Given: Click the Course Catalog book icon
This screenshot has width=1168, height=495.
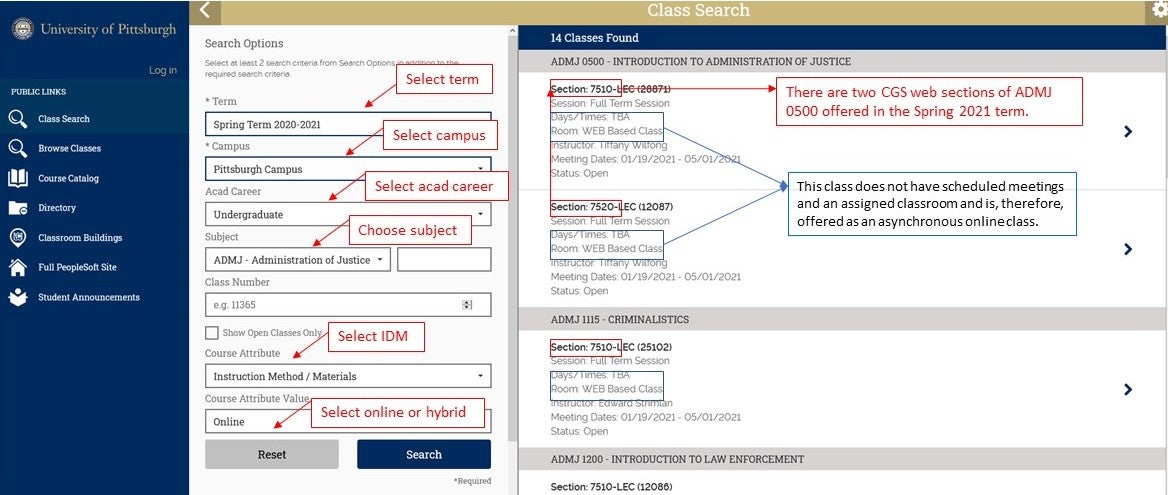Looking at the screenshot, I should tap(18, 179).
